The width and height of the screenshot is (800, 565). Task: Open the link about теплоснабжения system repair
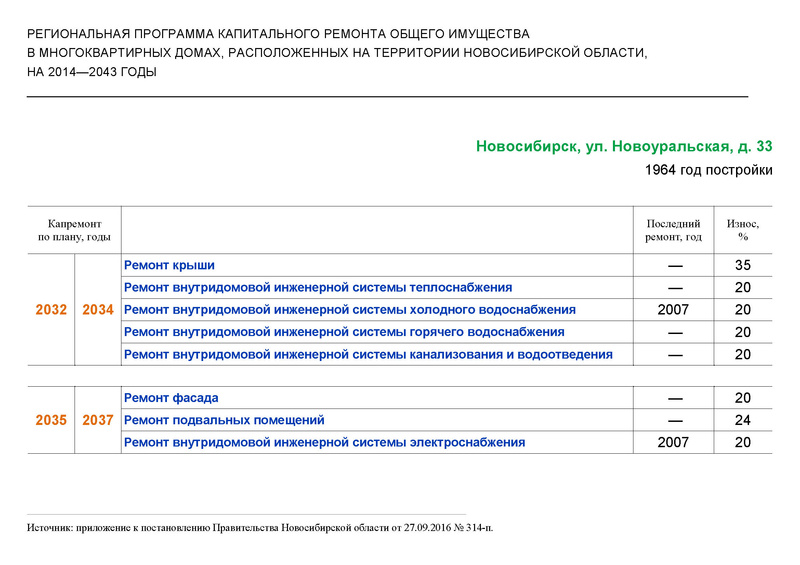click(x=318, y=287)
